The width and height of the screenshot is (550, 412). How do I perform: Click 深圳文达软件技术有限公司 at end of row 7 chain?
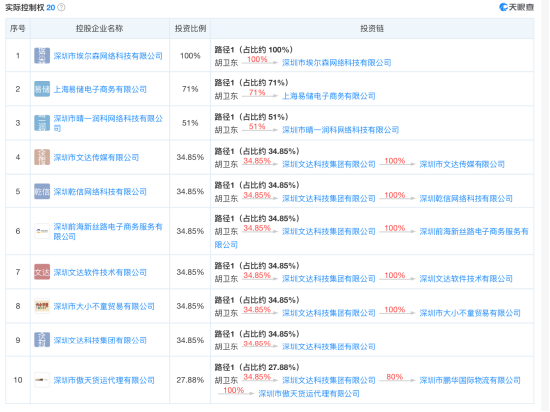click(x=466, y=279)
